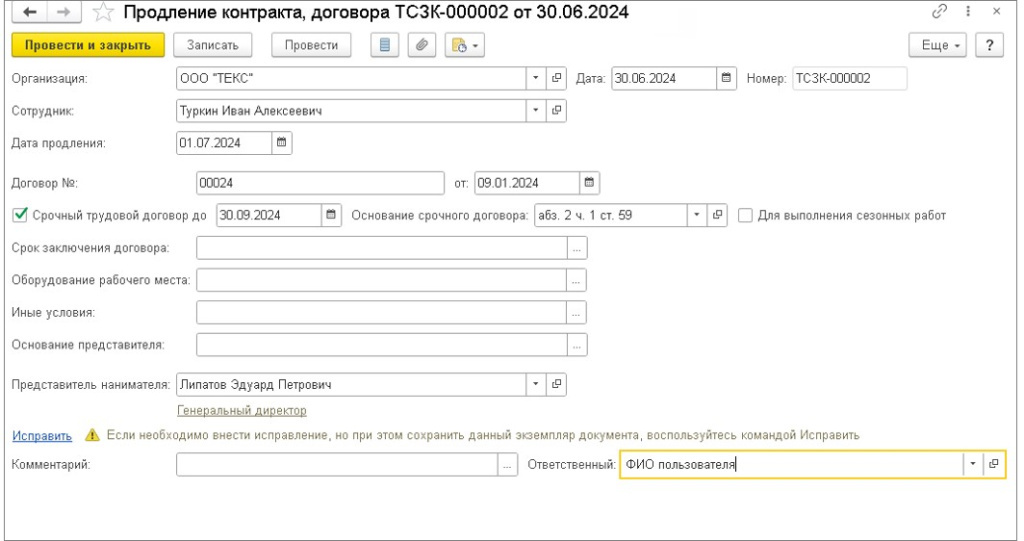1024x541 pixels.
Task: Click the Провести и закрыть button
Action: tap(87, 45)
